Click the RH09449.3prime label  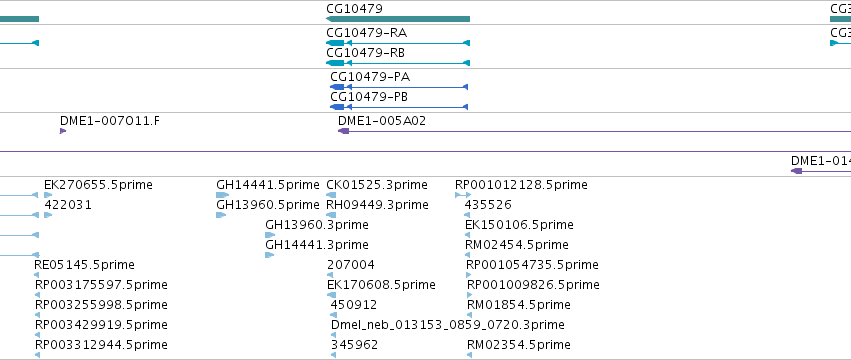tap(377, 205)
